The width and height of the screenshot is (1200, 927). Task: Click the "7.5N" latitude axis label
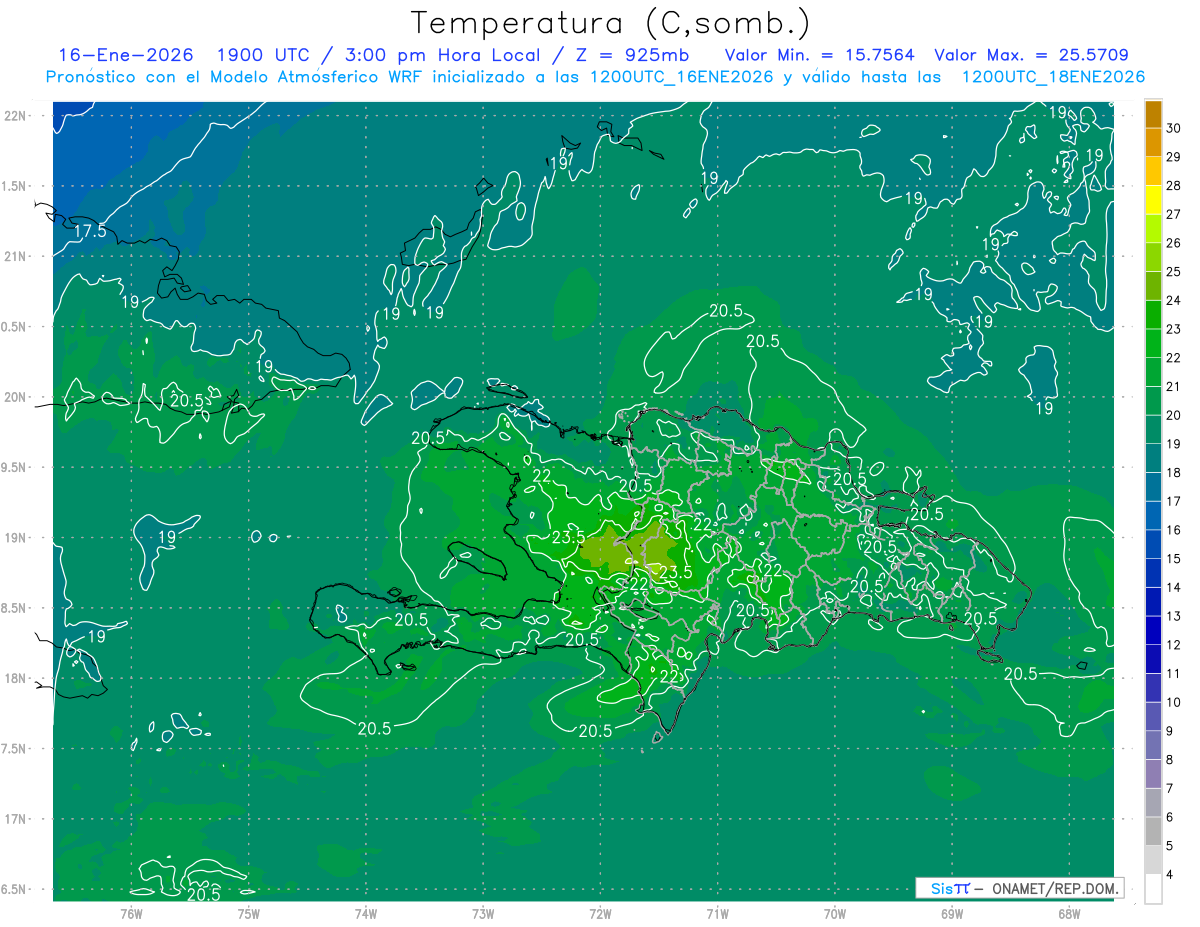click(15, 749)
